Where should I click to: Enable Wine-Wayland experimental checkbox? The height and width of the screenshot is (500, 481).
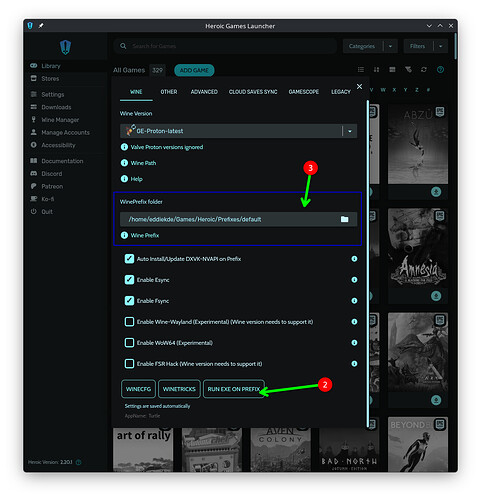point(129,322)
